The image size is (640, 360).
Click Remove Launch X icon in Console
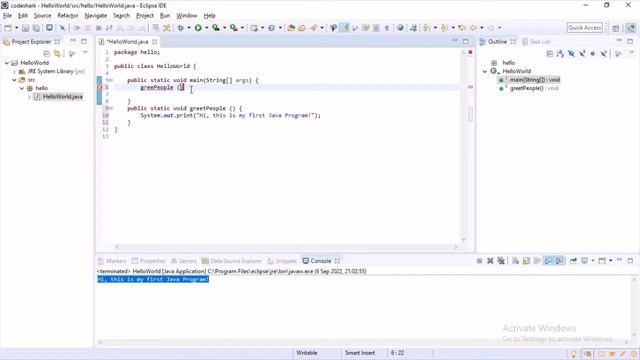(490, 261)
